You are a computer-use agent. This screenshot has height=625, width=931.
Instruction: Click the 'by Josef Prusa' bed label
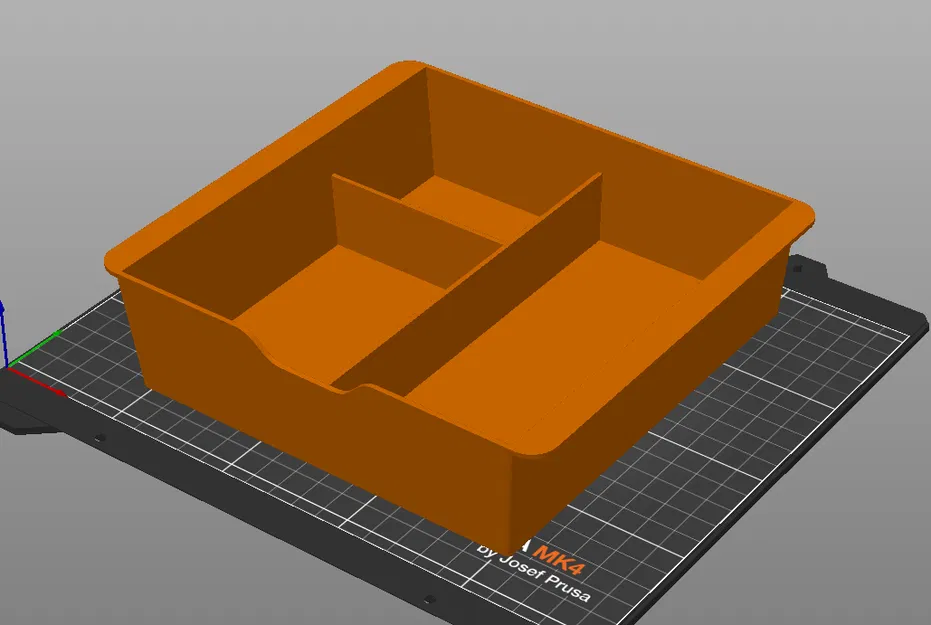(534, 573)
